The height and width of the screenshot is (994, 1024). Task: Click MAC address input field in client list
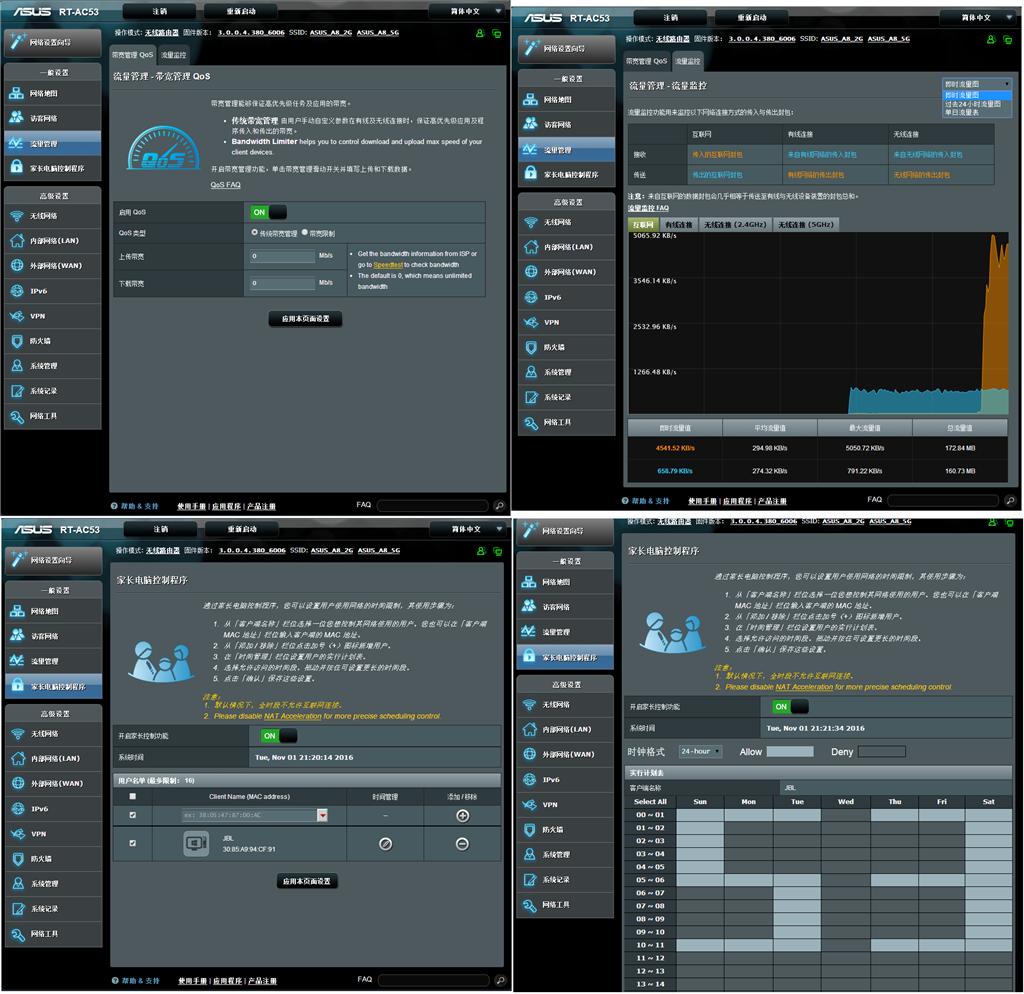(x=249, y=815)
